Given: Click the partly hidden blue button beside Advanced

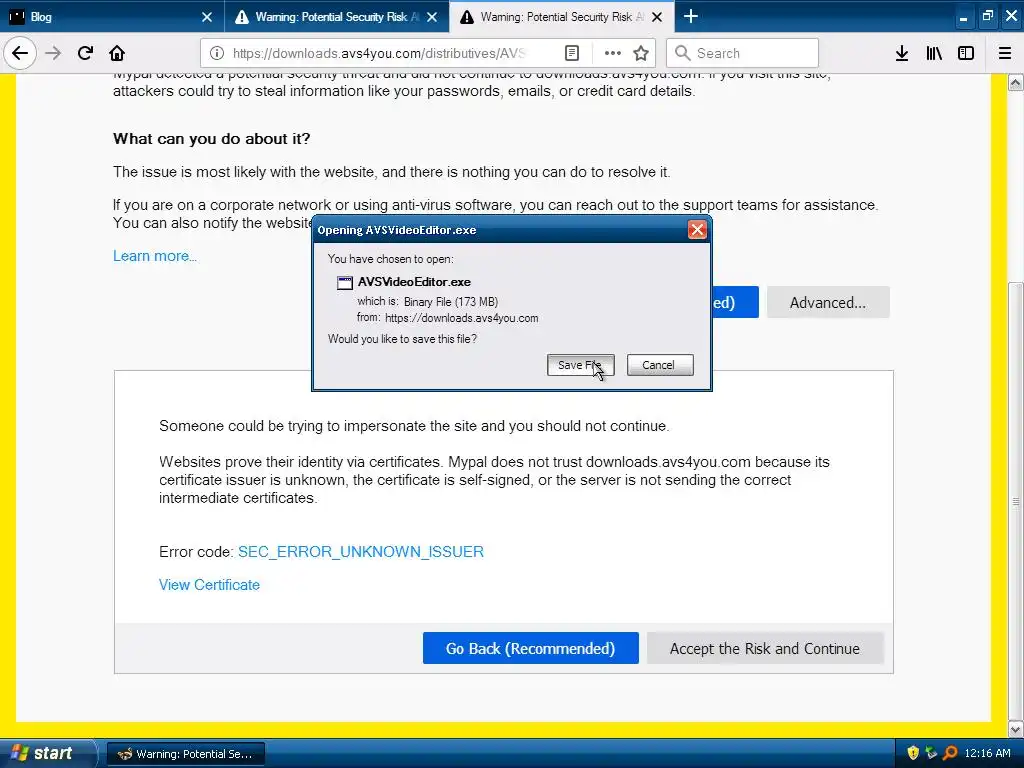Looking at the screenshot, I should [735, 302].
